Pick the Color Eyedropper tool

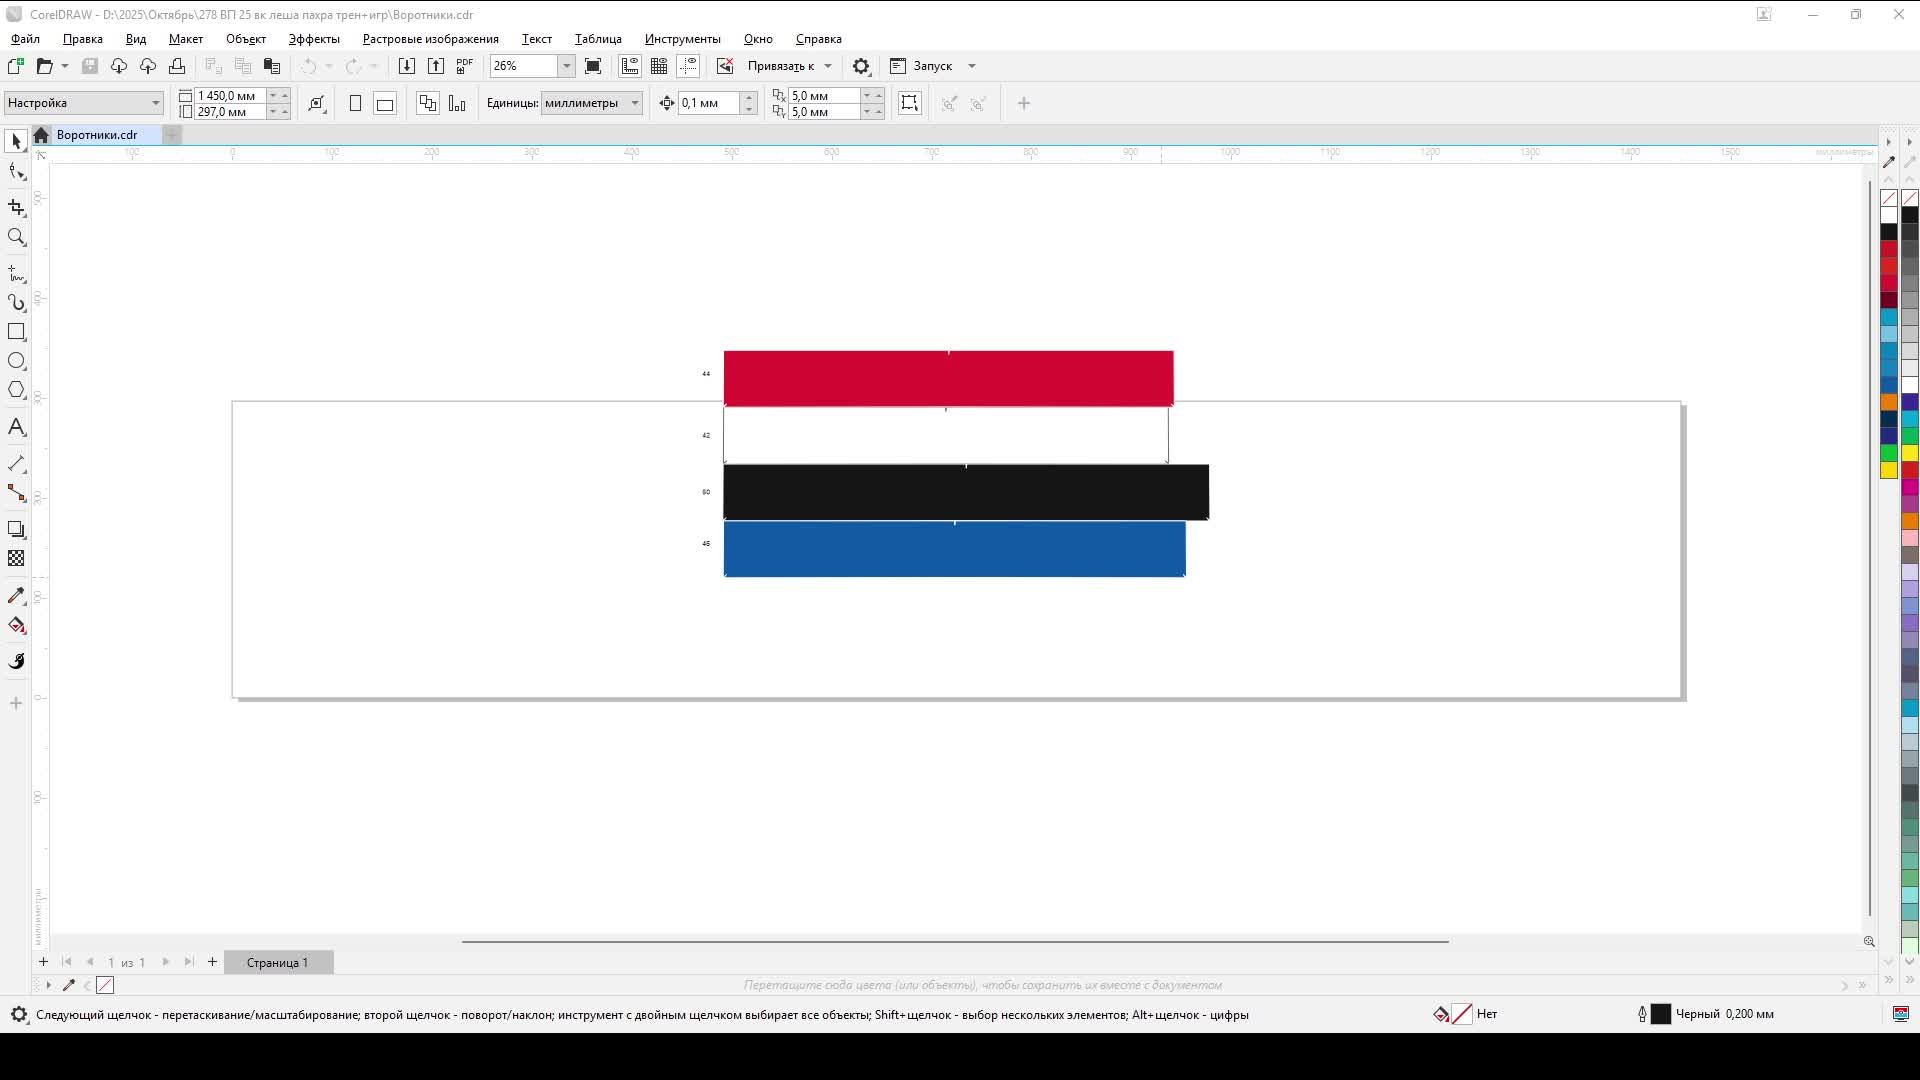[16, 595]
